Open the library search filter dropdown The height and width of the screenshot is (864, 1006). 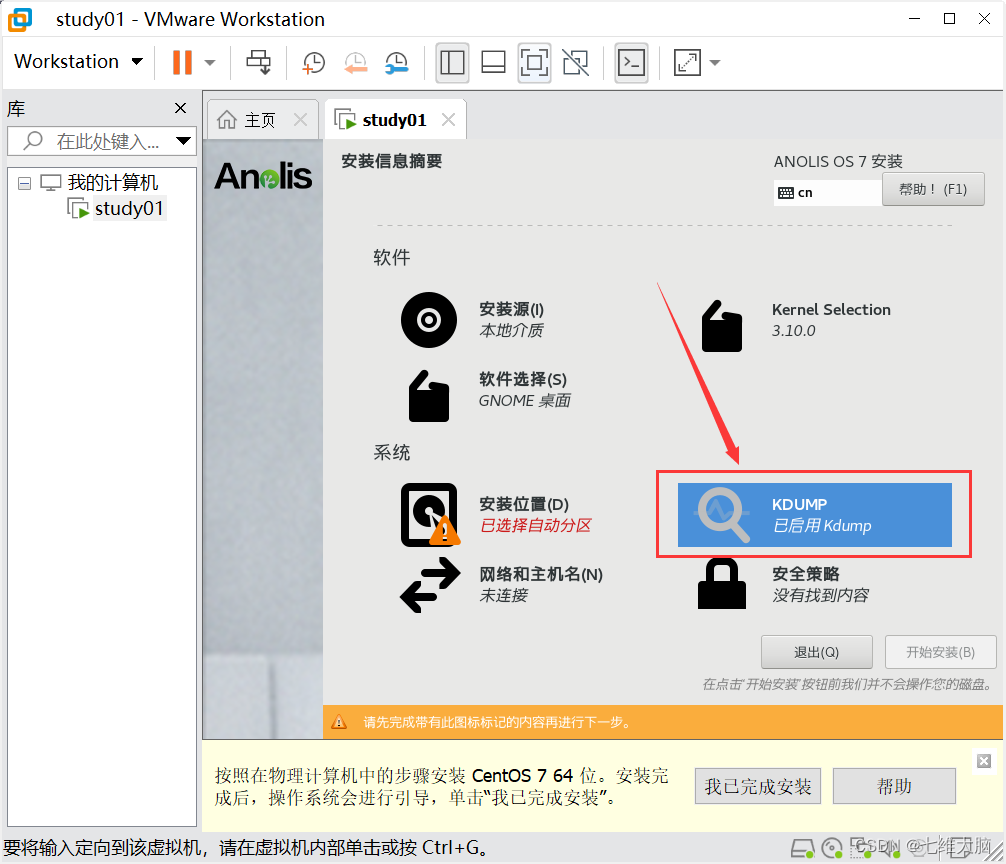pos(183,141)
